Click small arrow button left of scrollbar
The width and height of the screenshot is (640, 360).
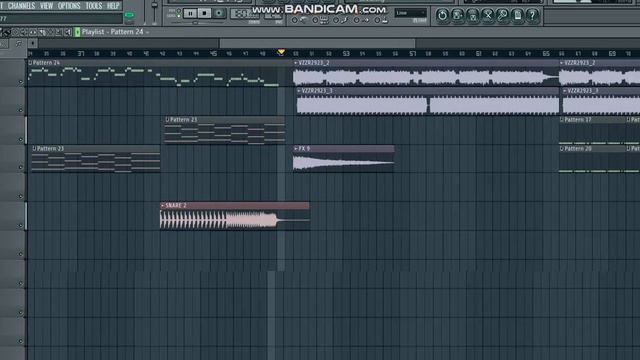tap(33, 43)
